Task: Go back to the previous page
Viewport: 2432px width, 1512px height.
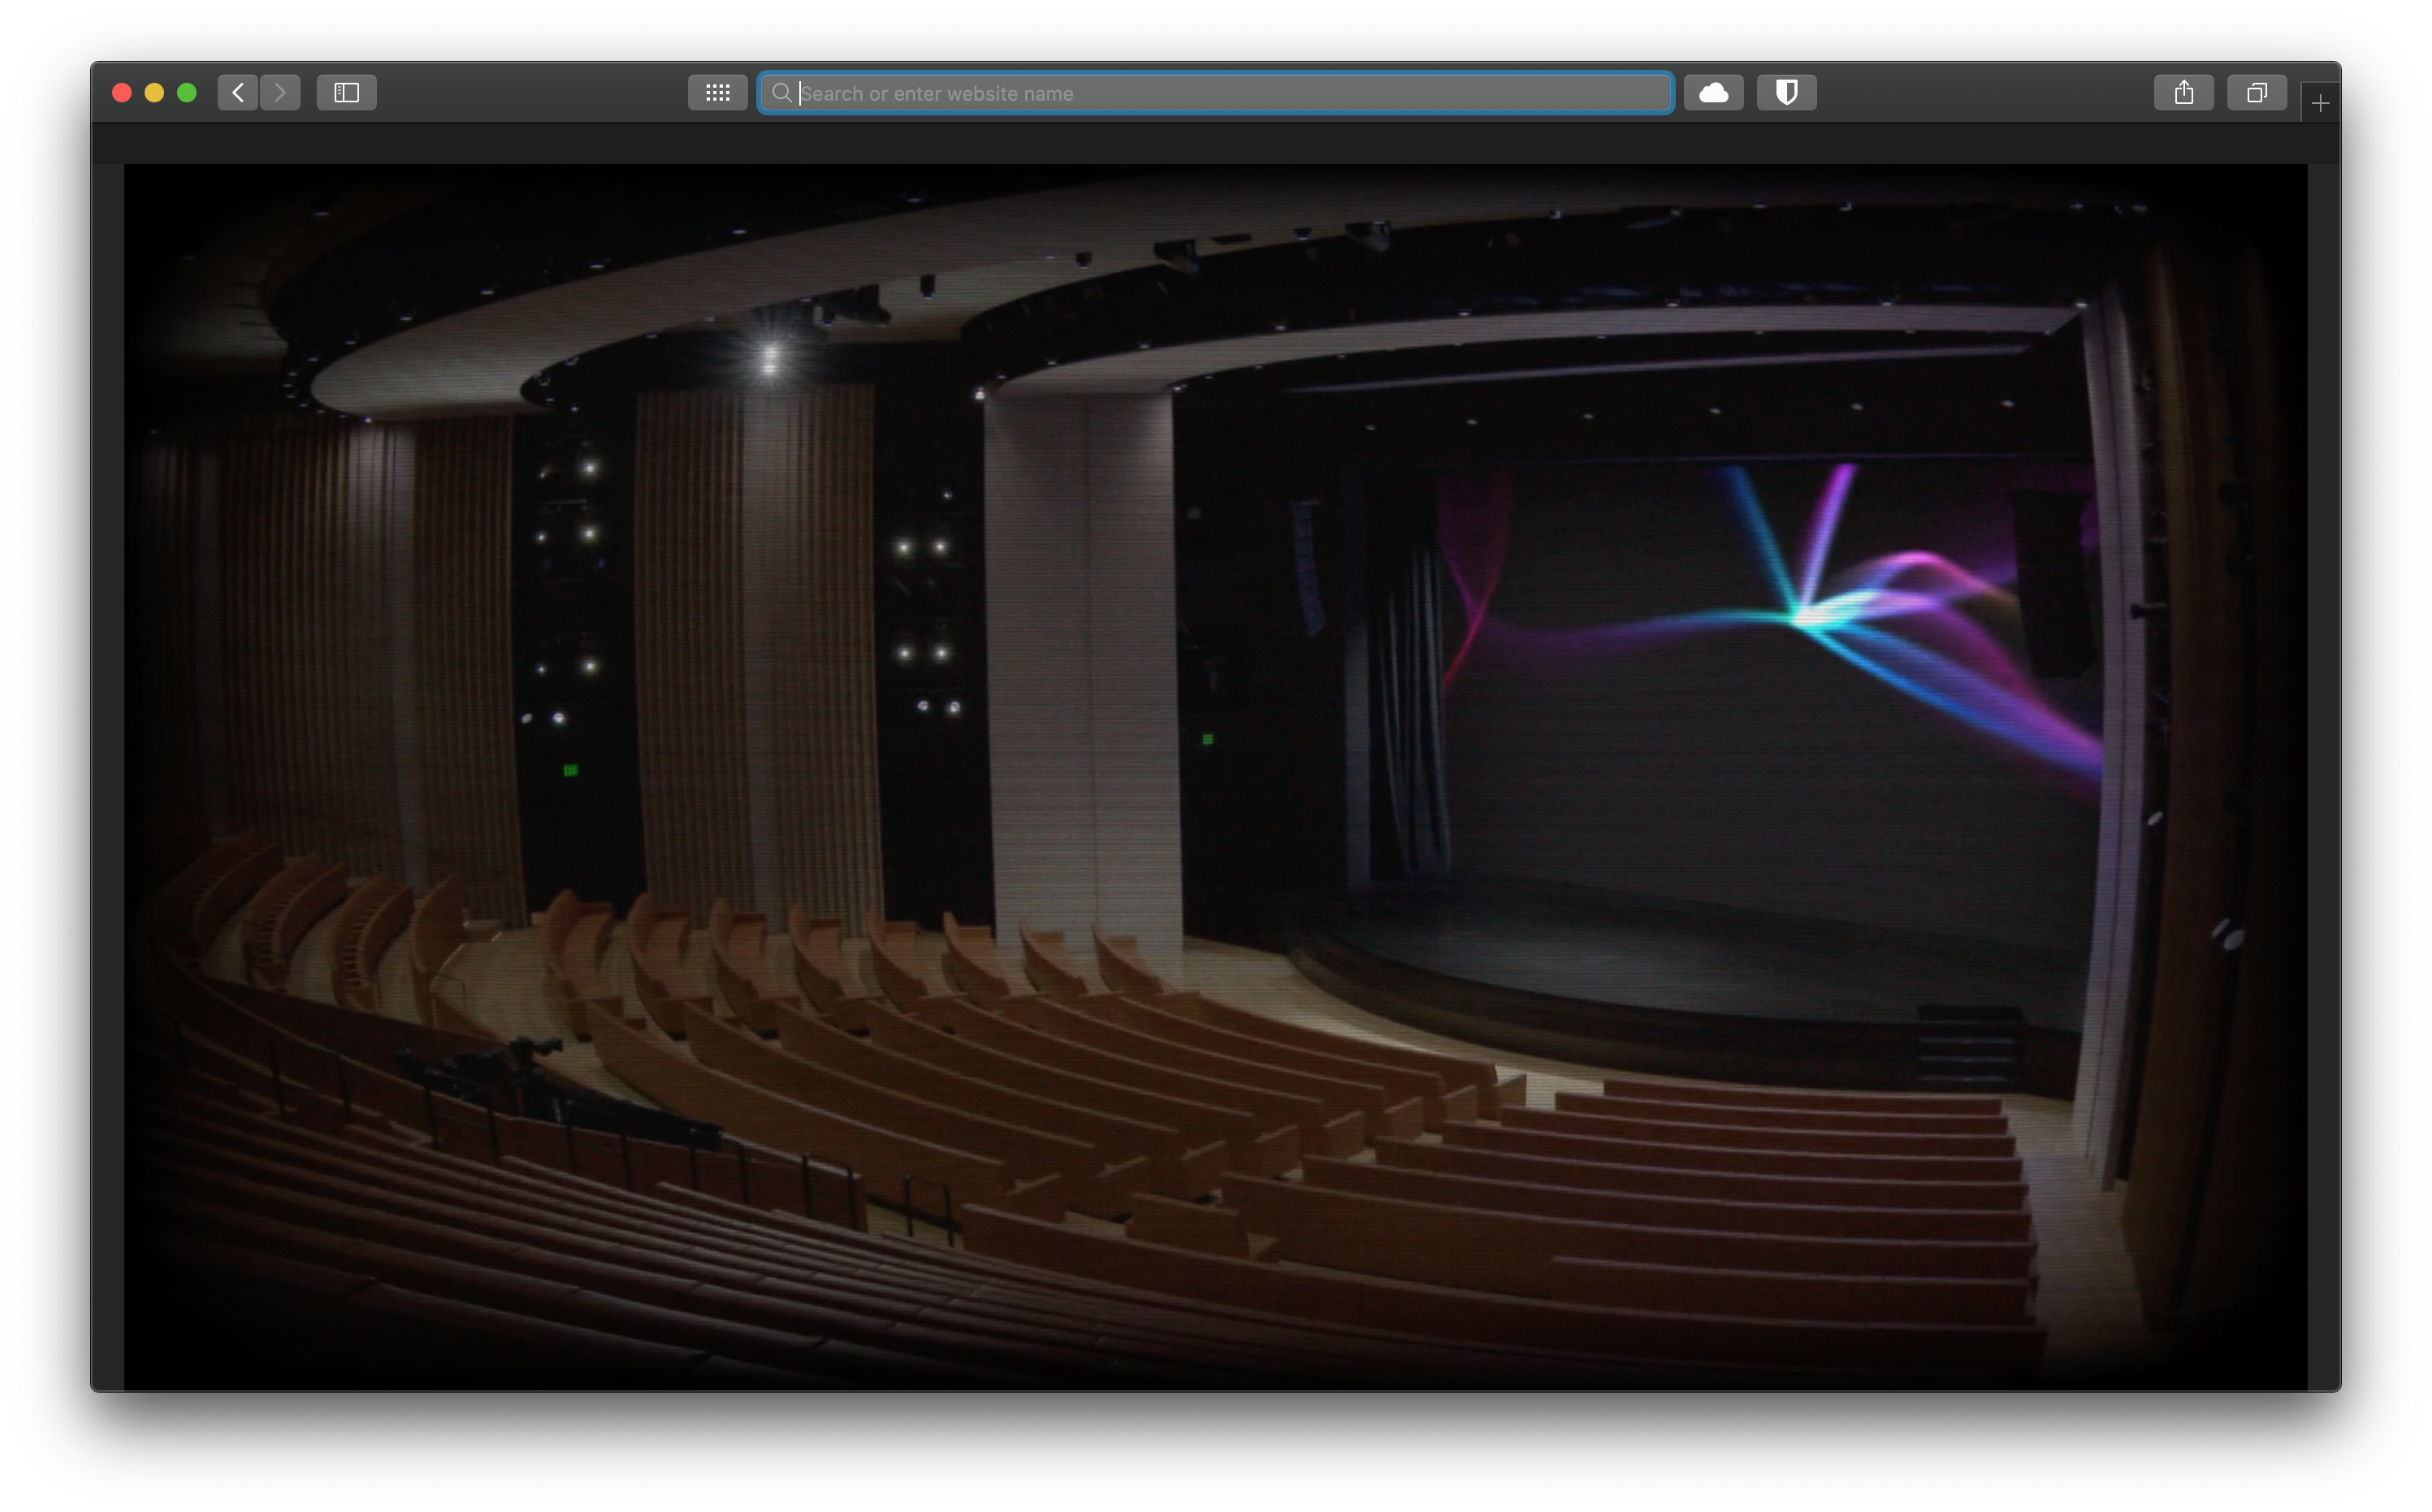Action: (238, 93)
